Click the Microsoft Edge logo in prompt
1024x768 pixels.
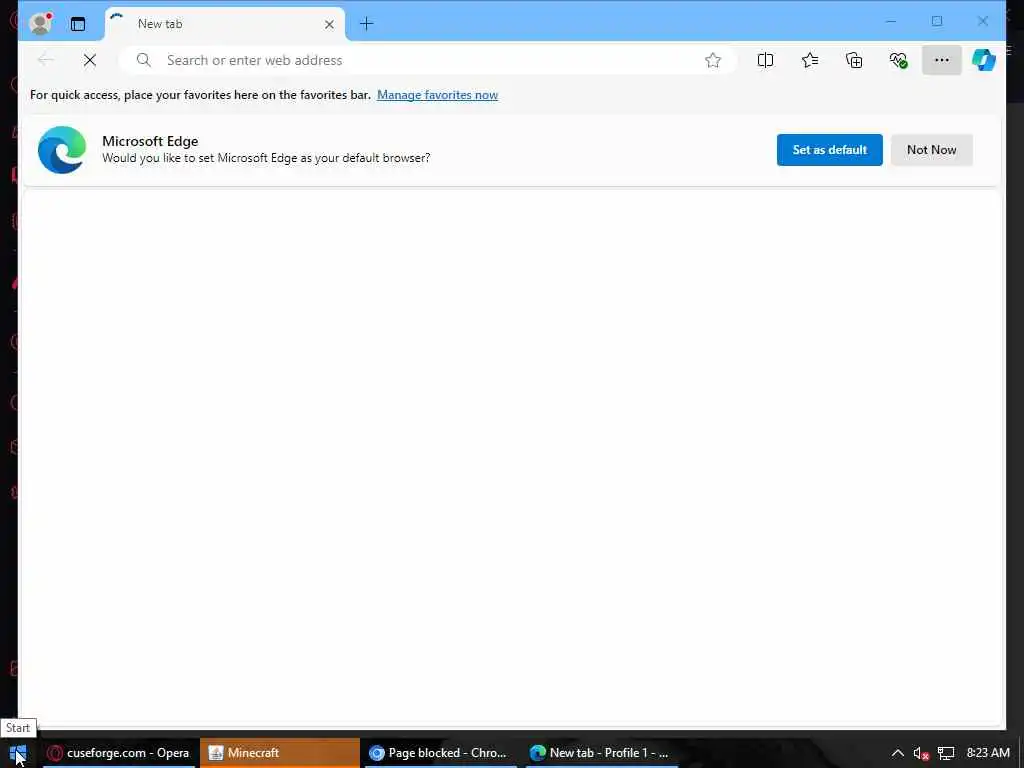[61, 150]
